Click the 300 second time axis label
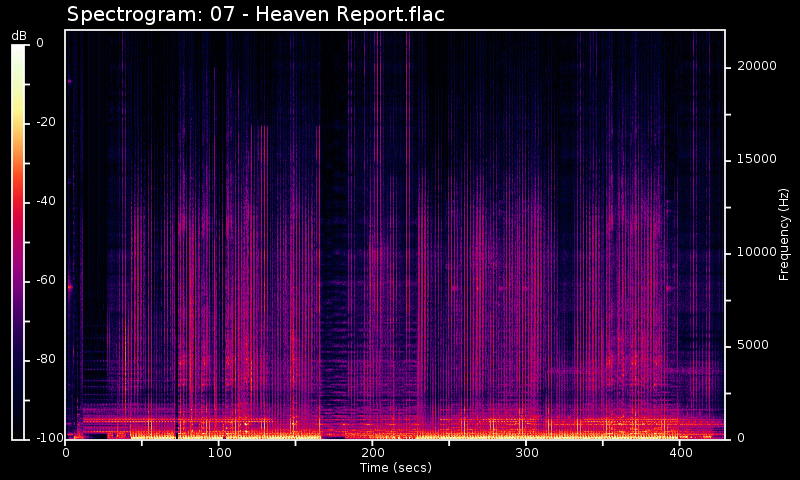Image resolution: width=800 pixels, height=480 pixels. [526, 453]
